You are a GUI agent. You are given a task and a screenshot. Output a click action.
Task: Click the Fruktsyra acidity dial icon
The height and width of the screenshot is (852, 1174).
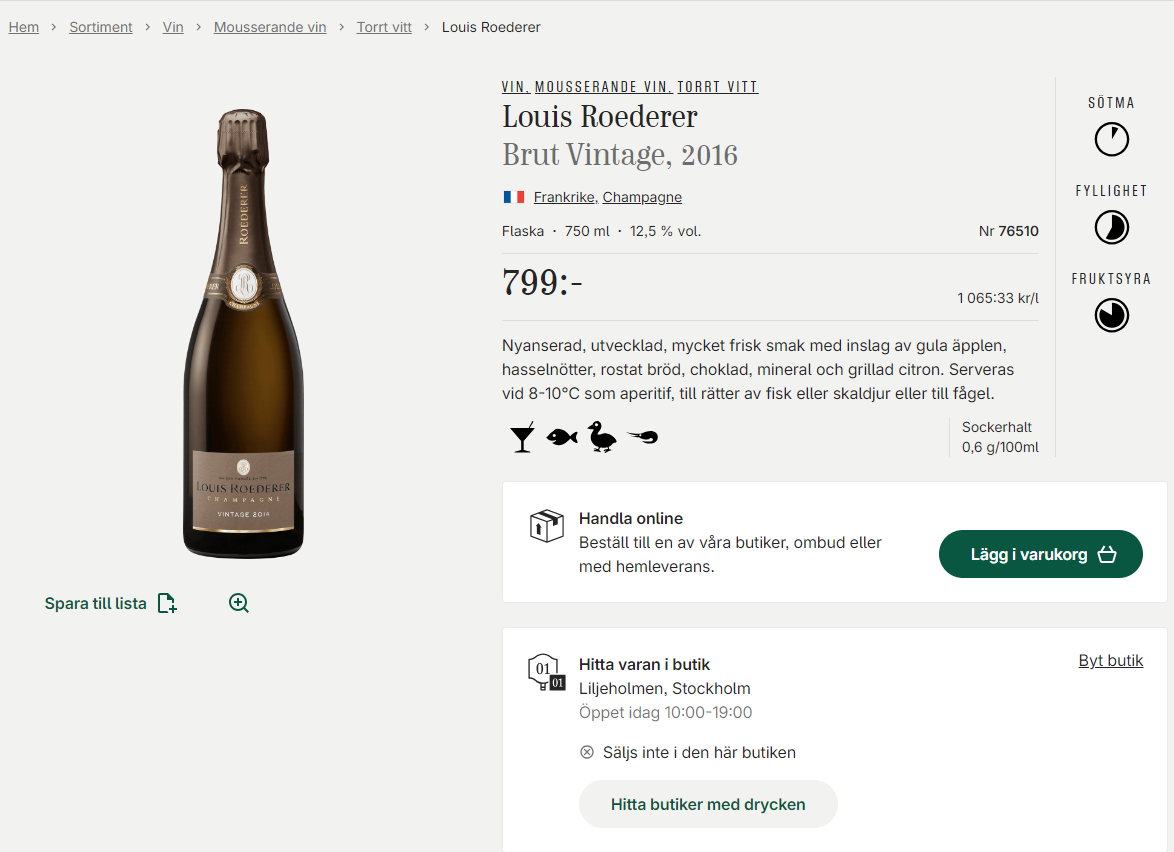pos(1111,315)
